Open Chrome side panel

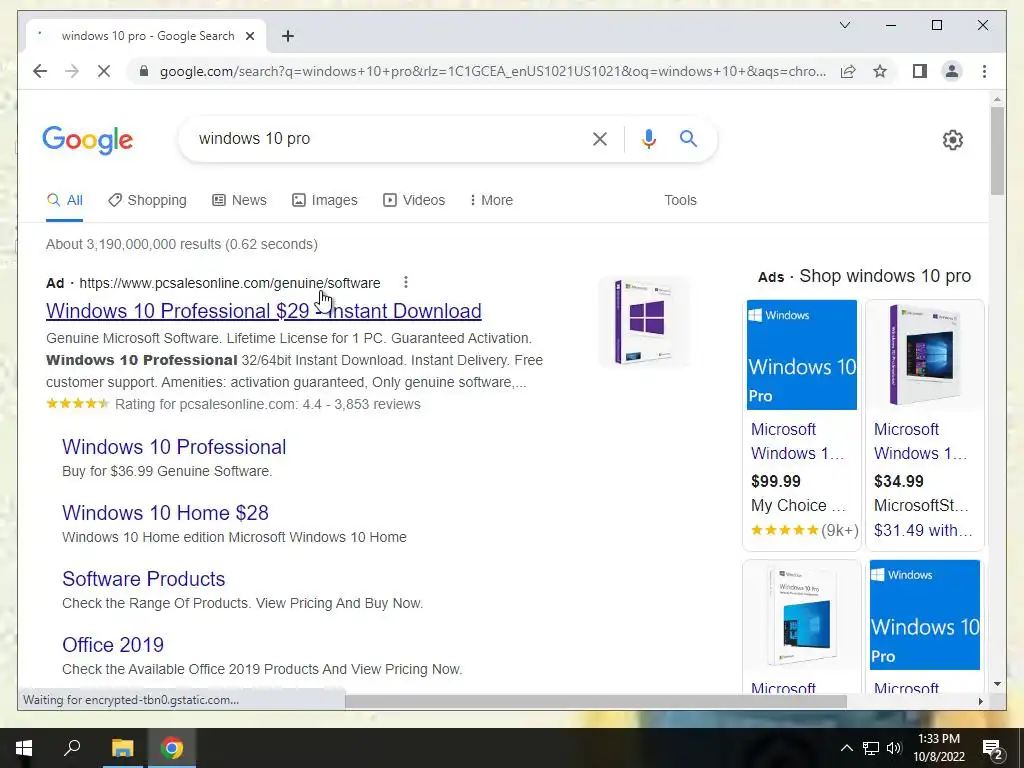pos(920,71)
